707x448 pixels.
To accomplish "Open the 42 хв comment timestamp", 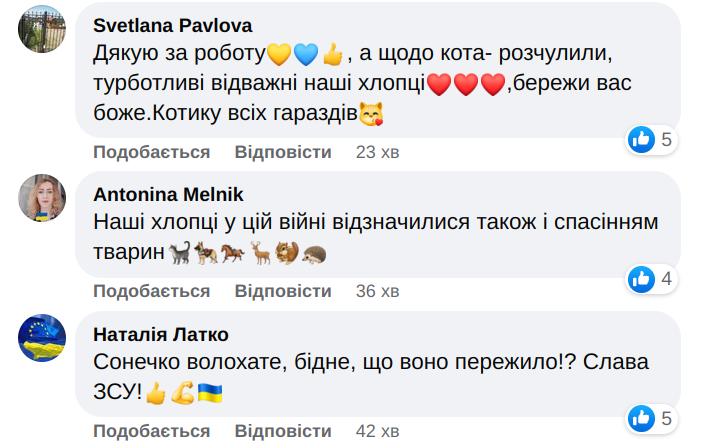I will tap(378, 430).
